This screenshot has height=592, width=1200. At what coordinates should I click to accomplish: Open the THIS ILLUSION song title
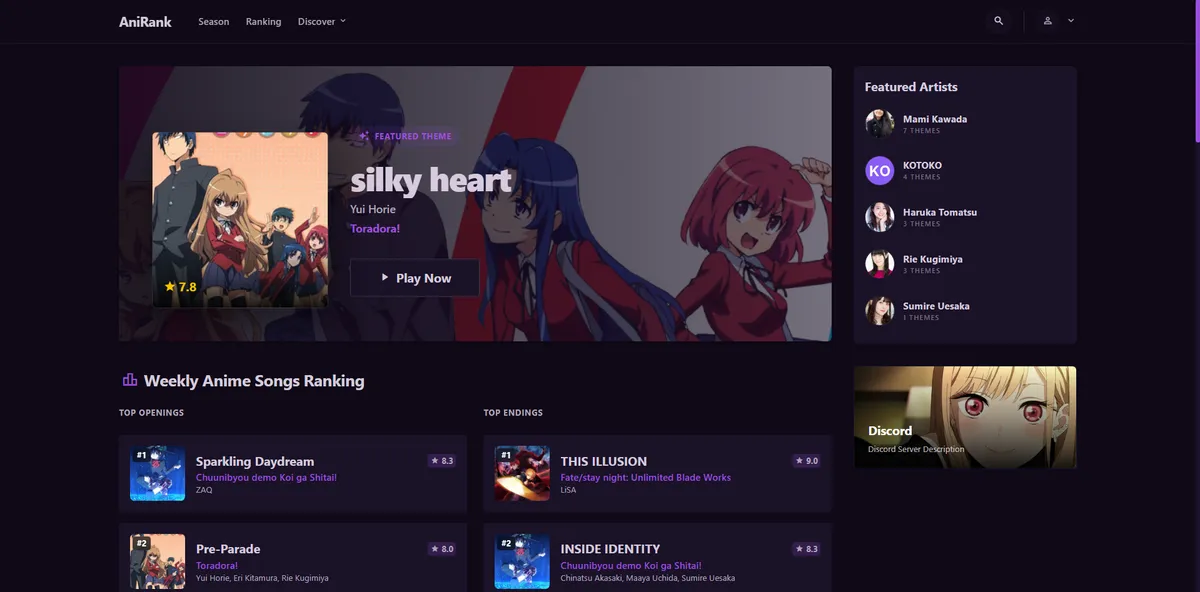[x=604, y=461]
